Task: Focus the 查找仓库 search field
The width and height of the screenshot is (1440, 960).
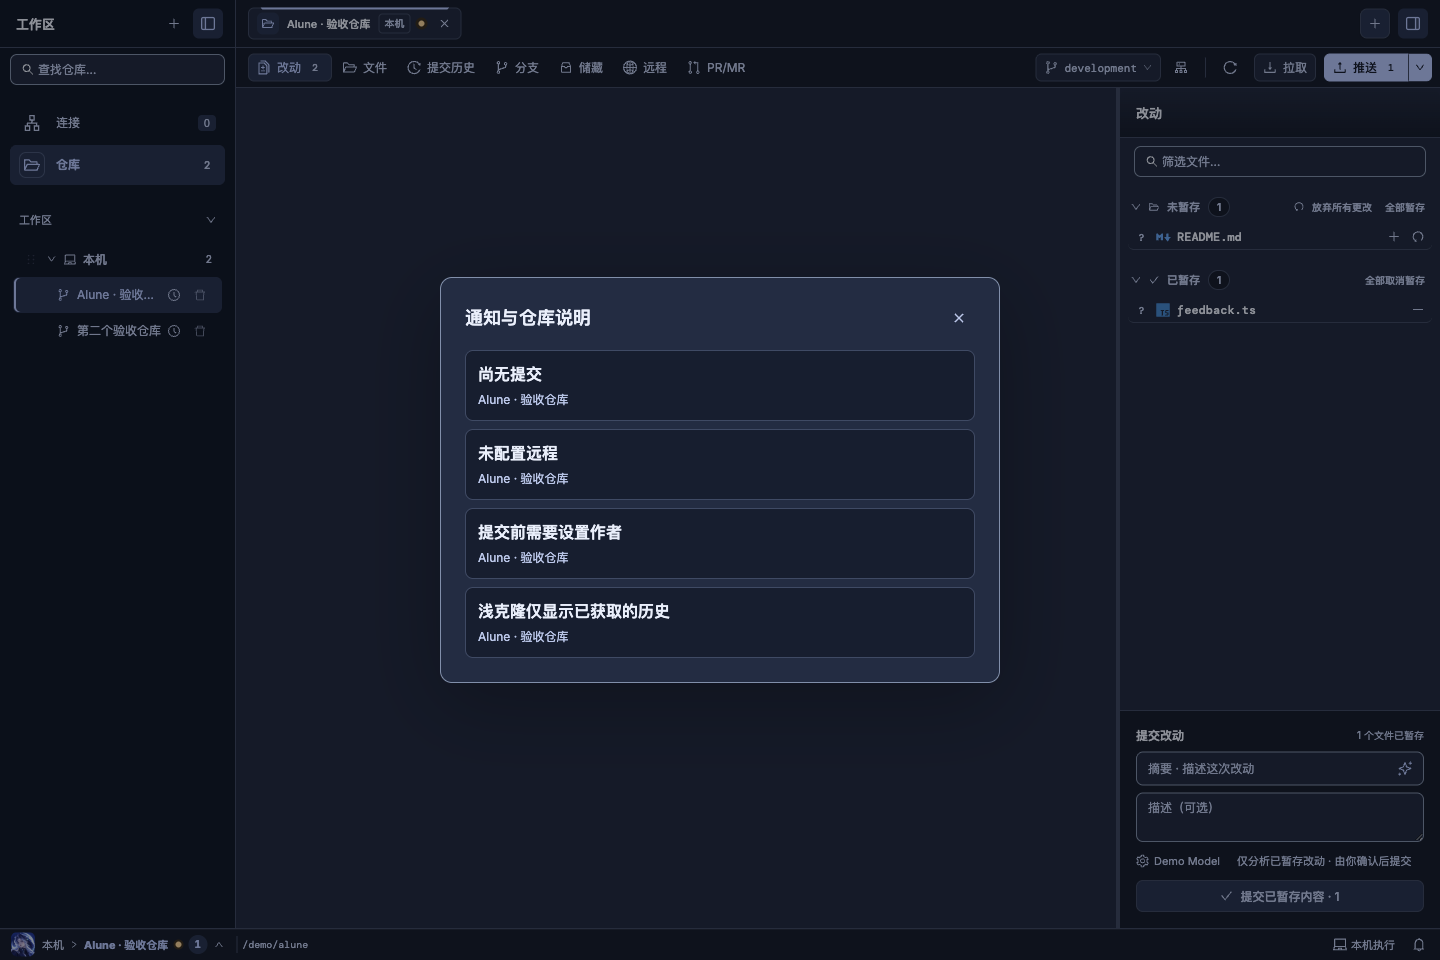Action: [117, 69]
